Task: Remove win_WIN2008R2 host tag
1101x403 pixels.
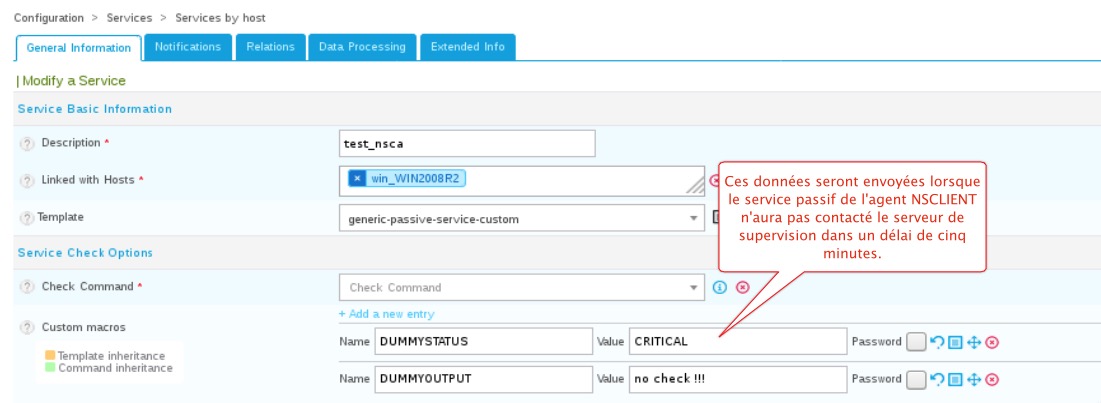Action: (x=358, y=179)
